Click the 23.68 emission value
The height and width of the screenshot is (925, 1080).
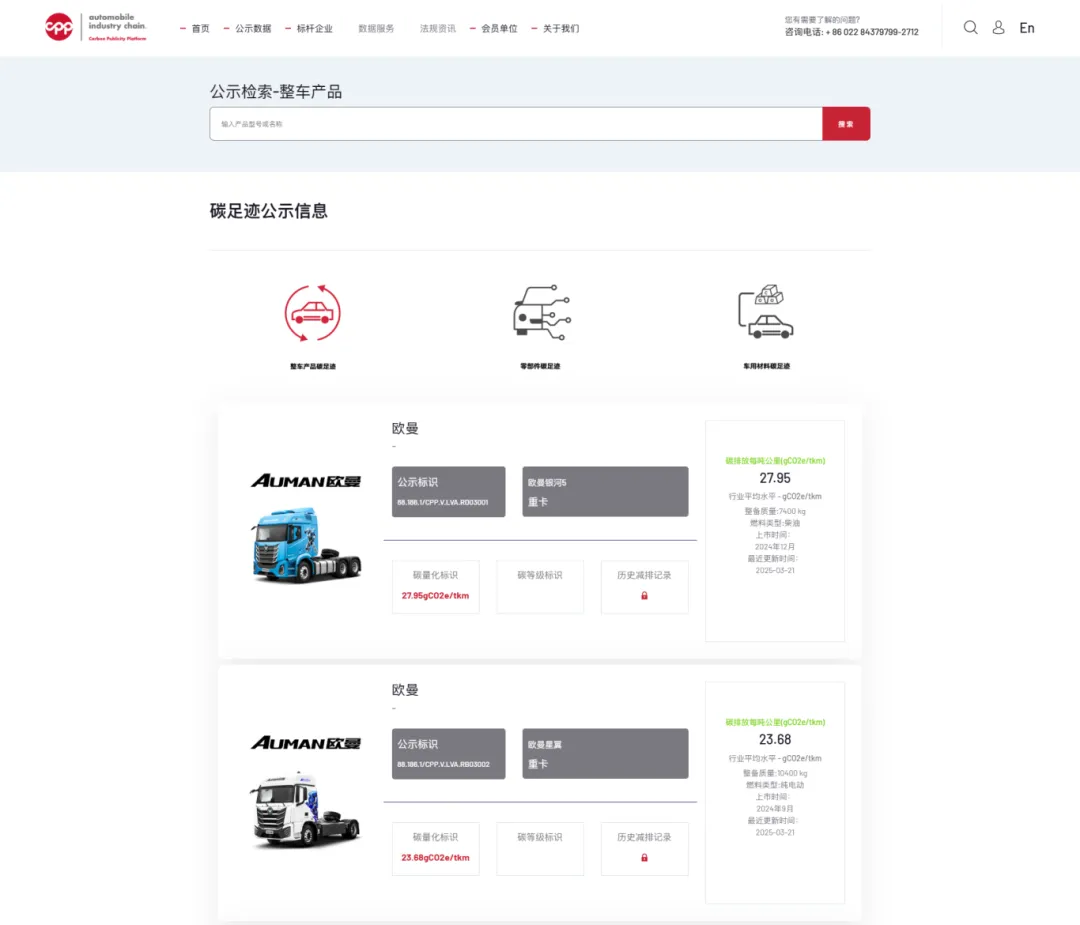pyautogui.click(x=775, y=740)
